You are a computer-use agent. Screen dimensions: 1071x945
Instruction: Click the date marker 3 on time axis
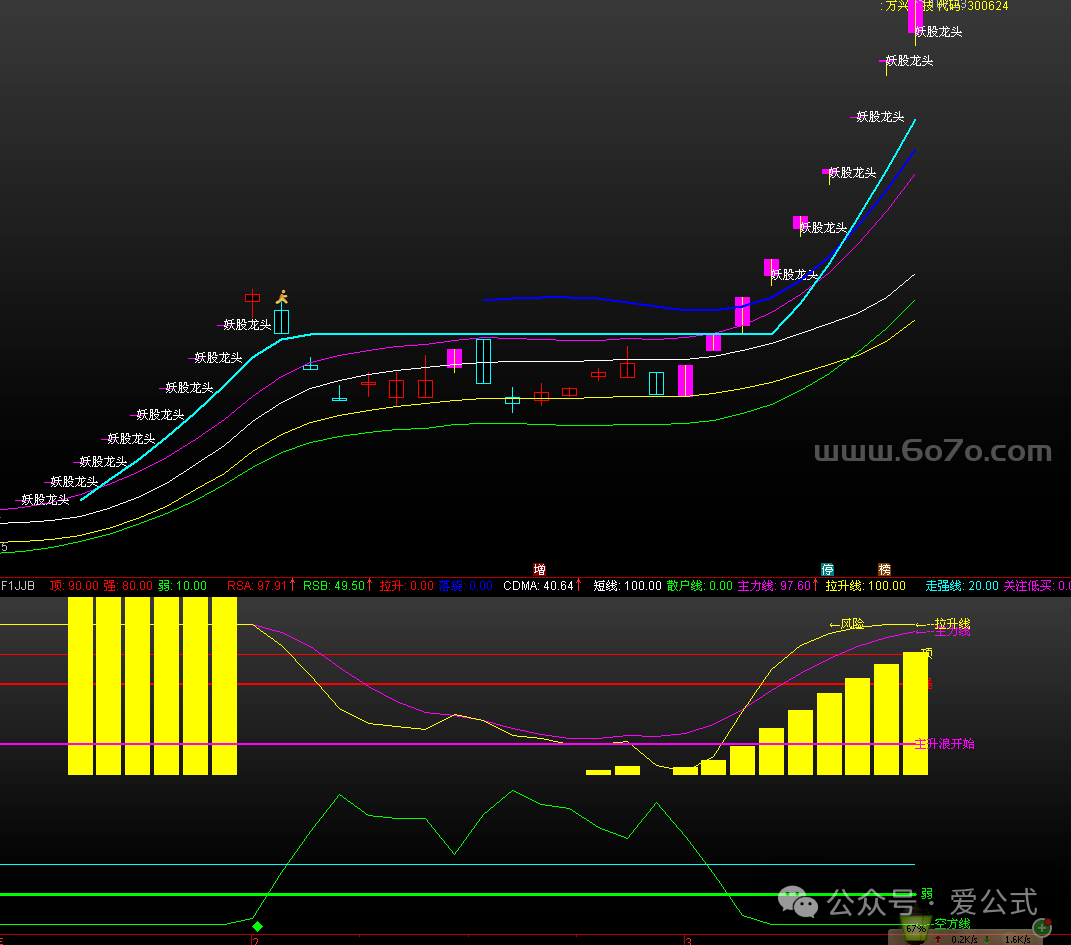pos(688,941)
